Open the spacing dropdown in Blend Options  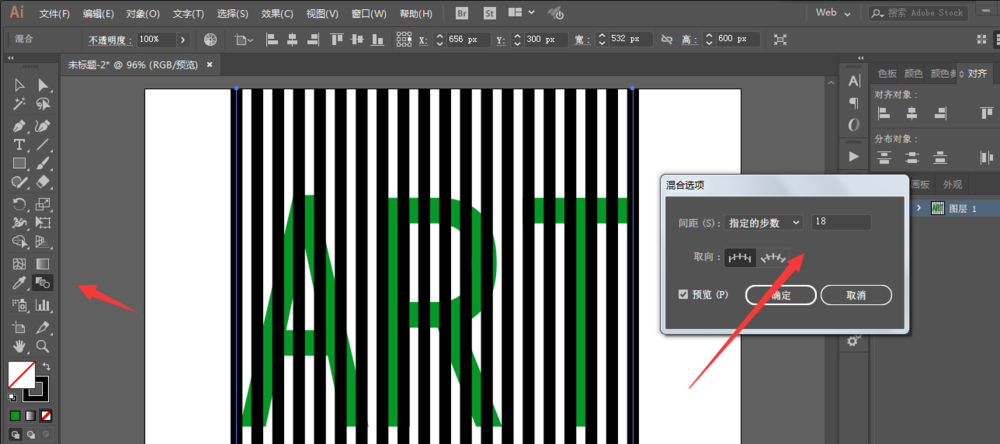(763, 223)
